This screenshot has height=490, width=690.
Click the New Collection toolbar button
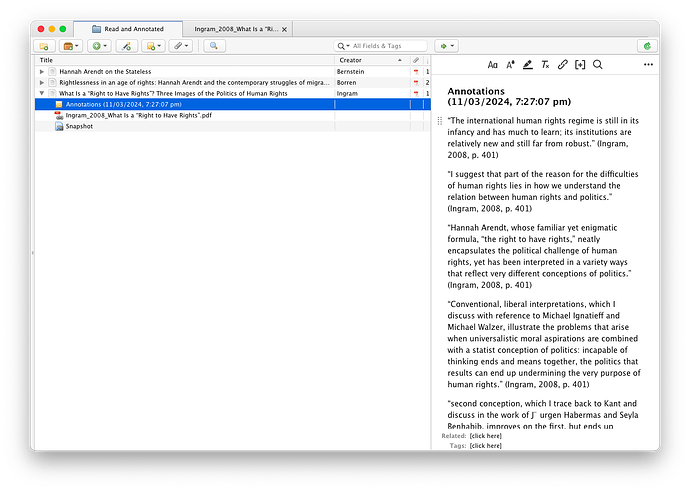pos(44,46)
